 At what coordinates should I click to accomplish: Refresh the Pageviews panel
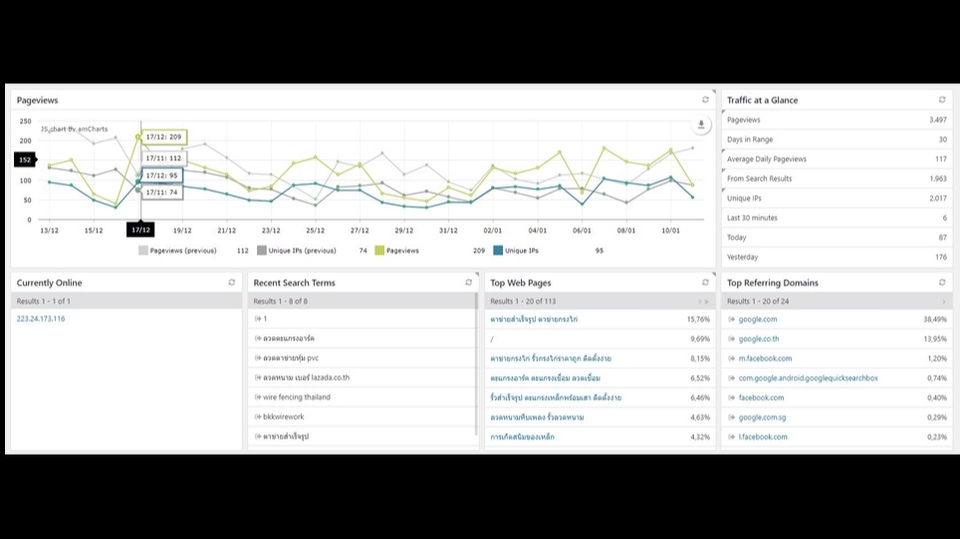click(x=705, y=100)
